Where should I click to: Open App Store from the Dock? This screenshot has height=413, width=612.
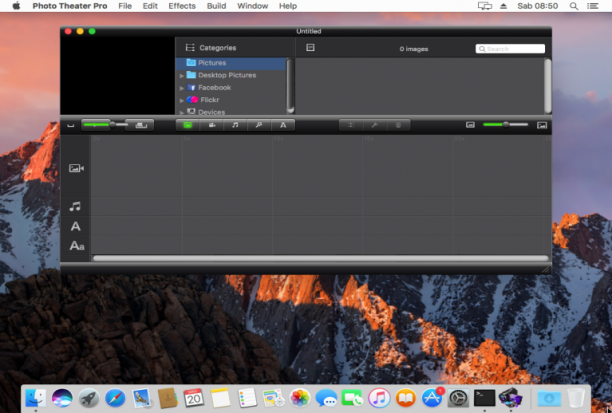pos(432,398)
